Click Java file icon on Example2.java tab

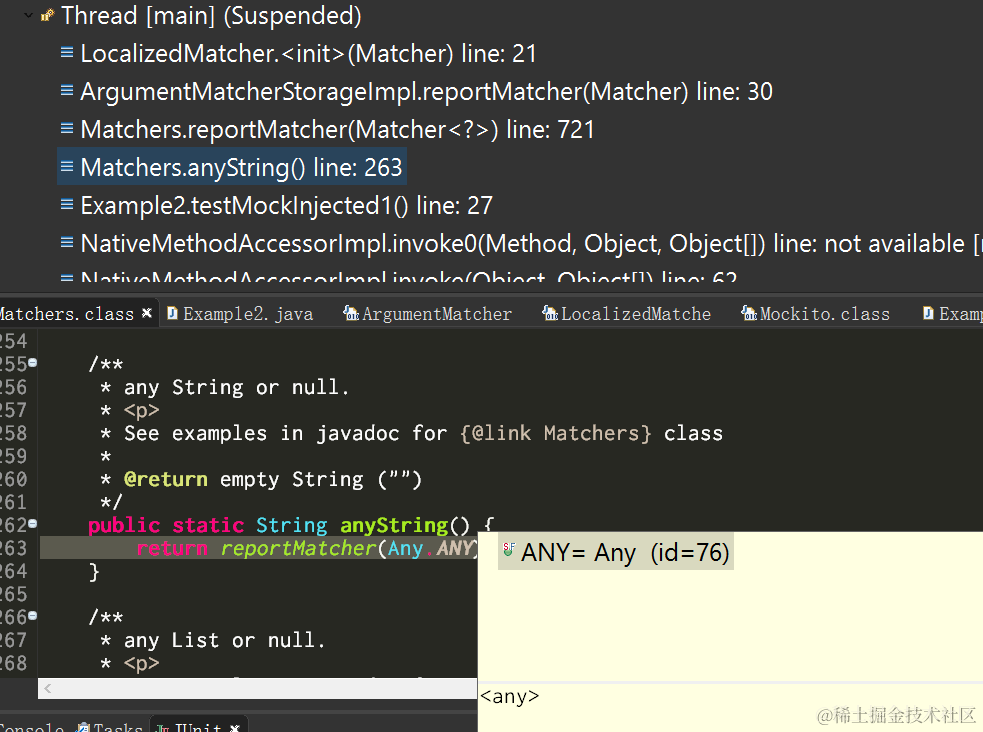(x=172, y=313)
